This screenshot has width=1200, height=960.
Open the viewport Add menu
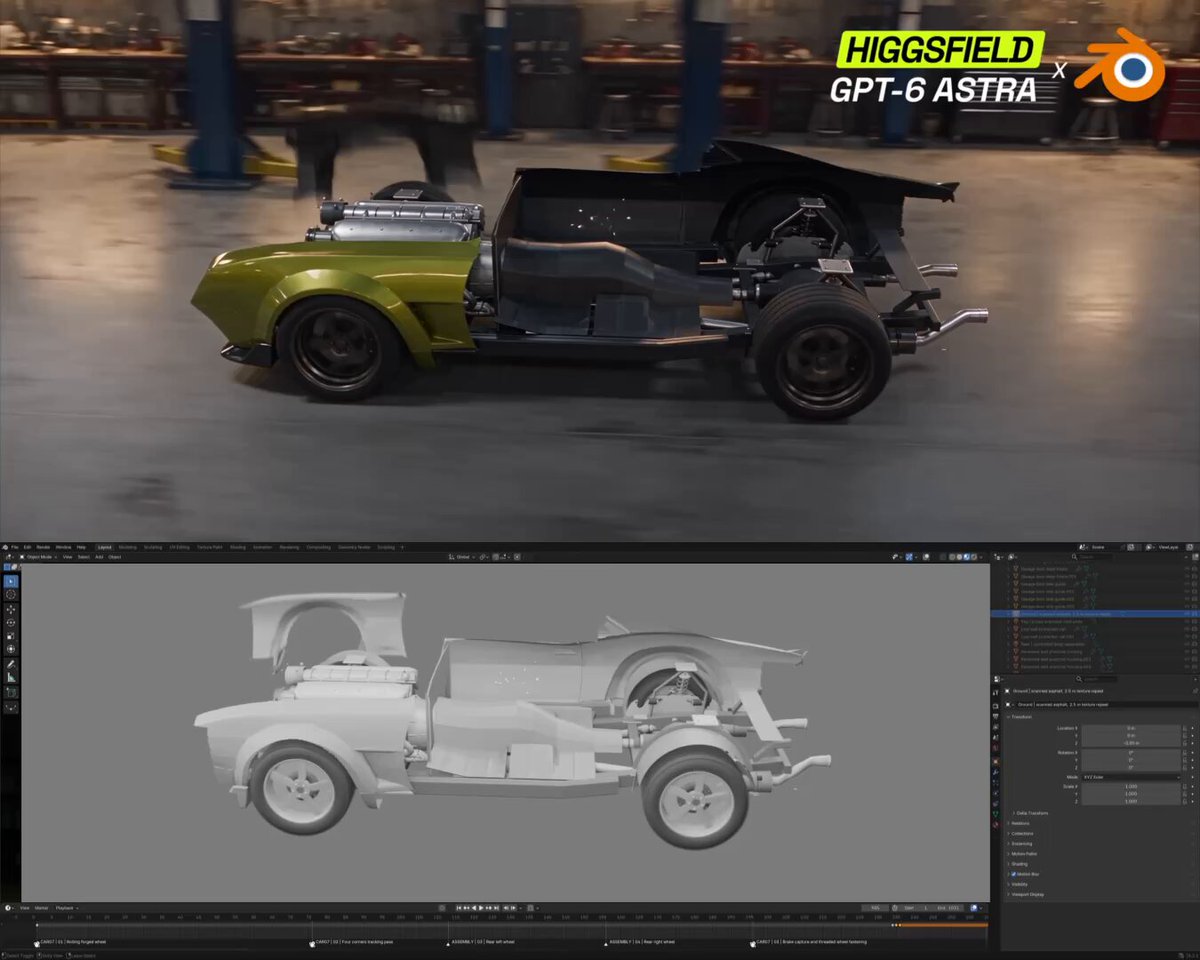(99, 557)
